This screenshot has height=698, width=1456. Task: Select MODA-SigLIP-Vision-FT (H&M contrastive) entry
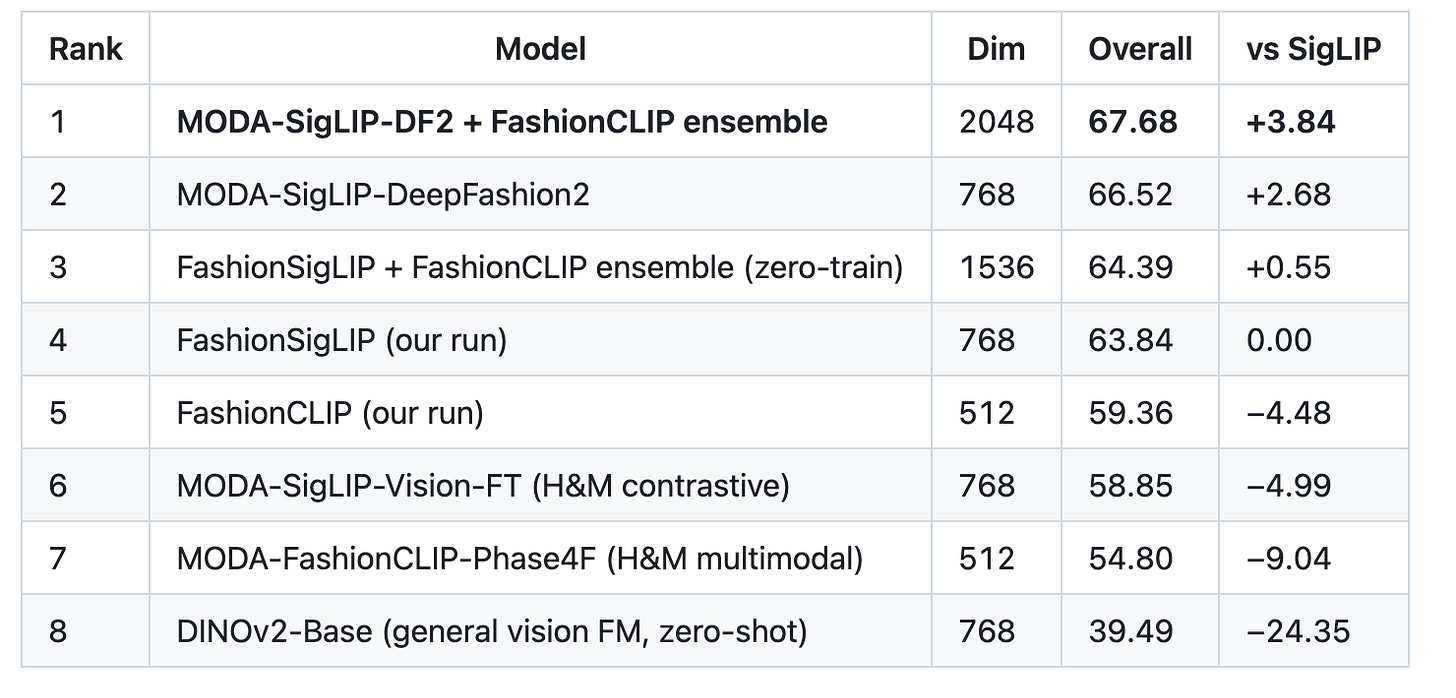tap(483, 486)
